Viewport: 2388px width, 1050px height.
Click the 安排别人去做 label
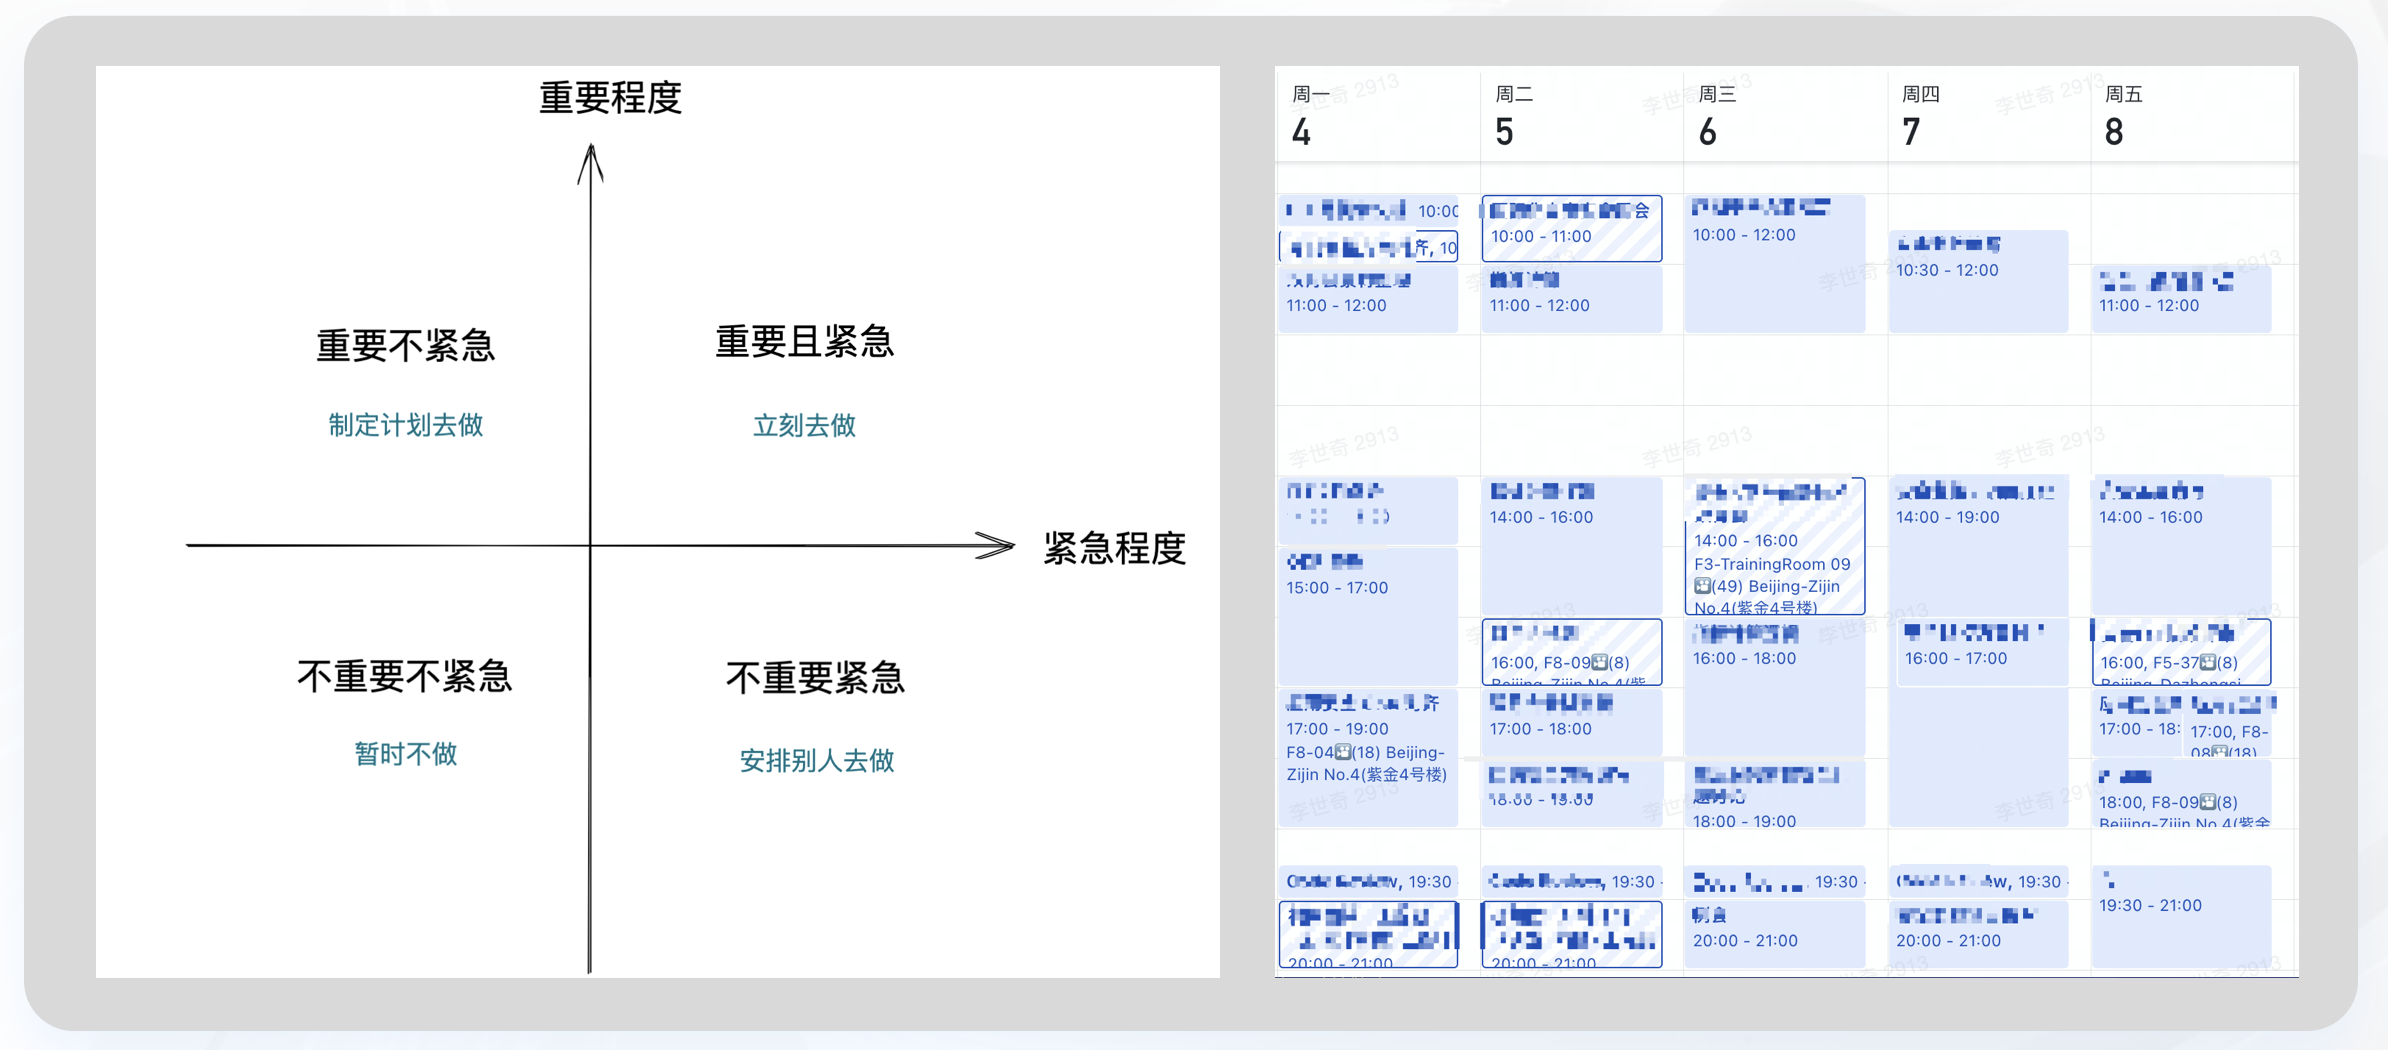tap(816, 761)
